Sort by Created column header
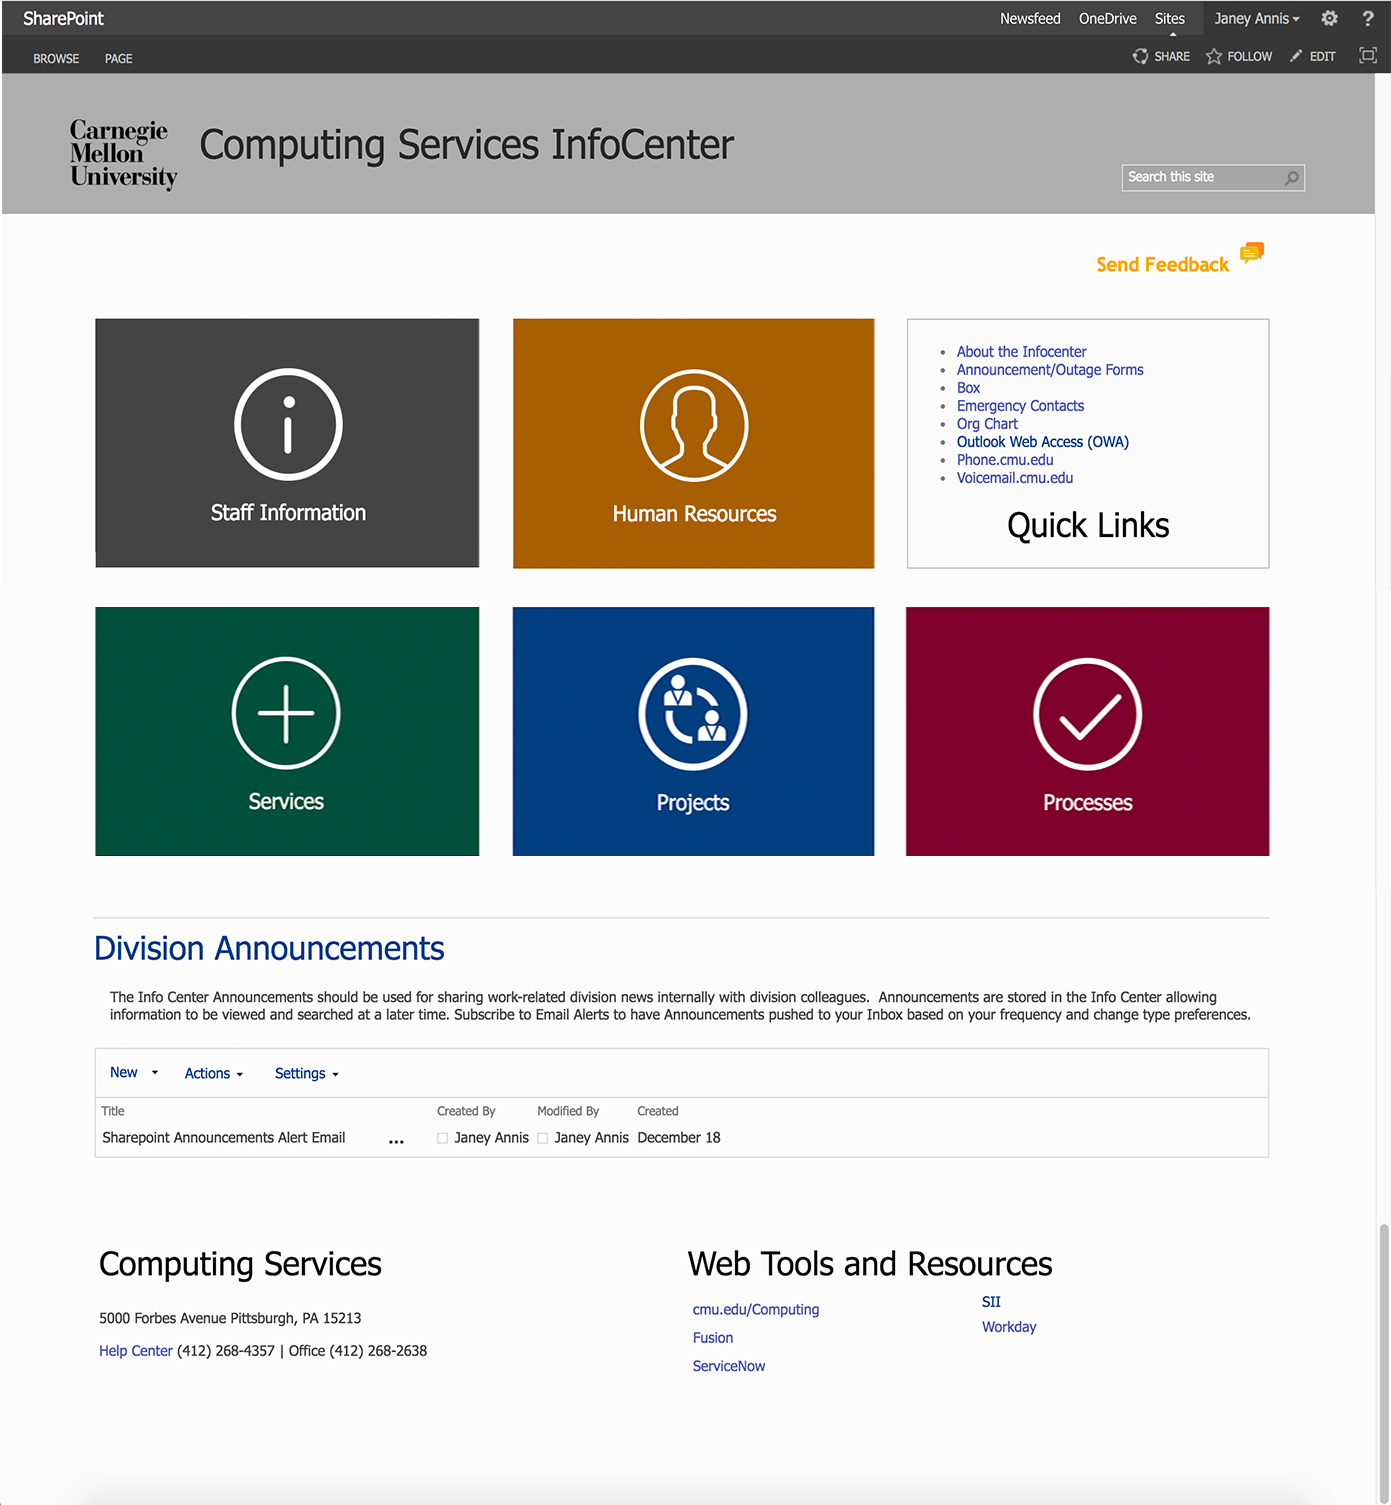1391x1505 pixels. pos(658,1110)
